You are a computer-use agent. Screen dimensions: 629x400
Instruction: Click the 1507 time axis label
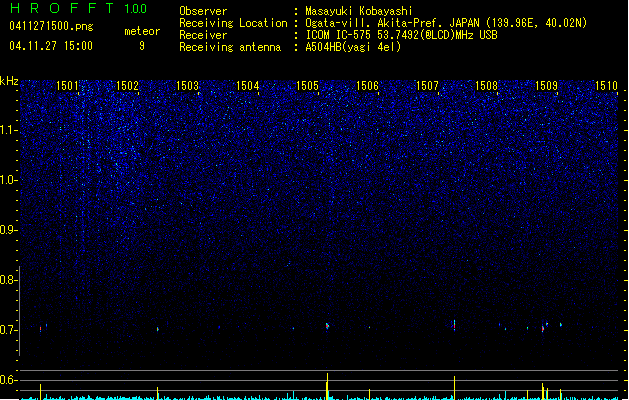[427, 86]
